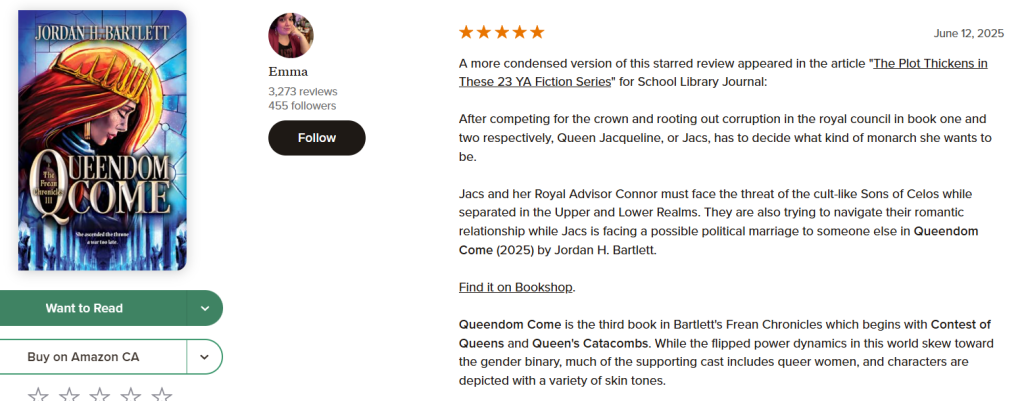1022x401 pixels.
Task: Rate the book two stars
Action: tap(69, 395)
